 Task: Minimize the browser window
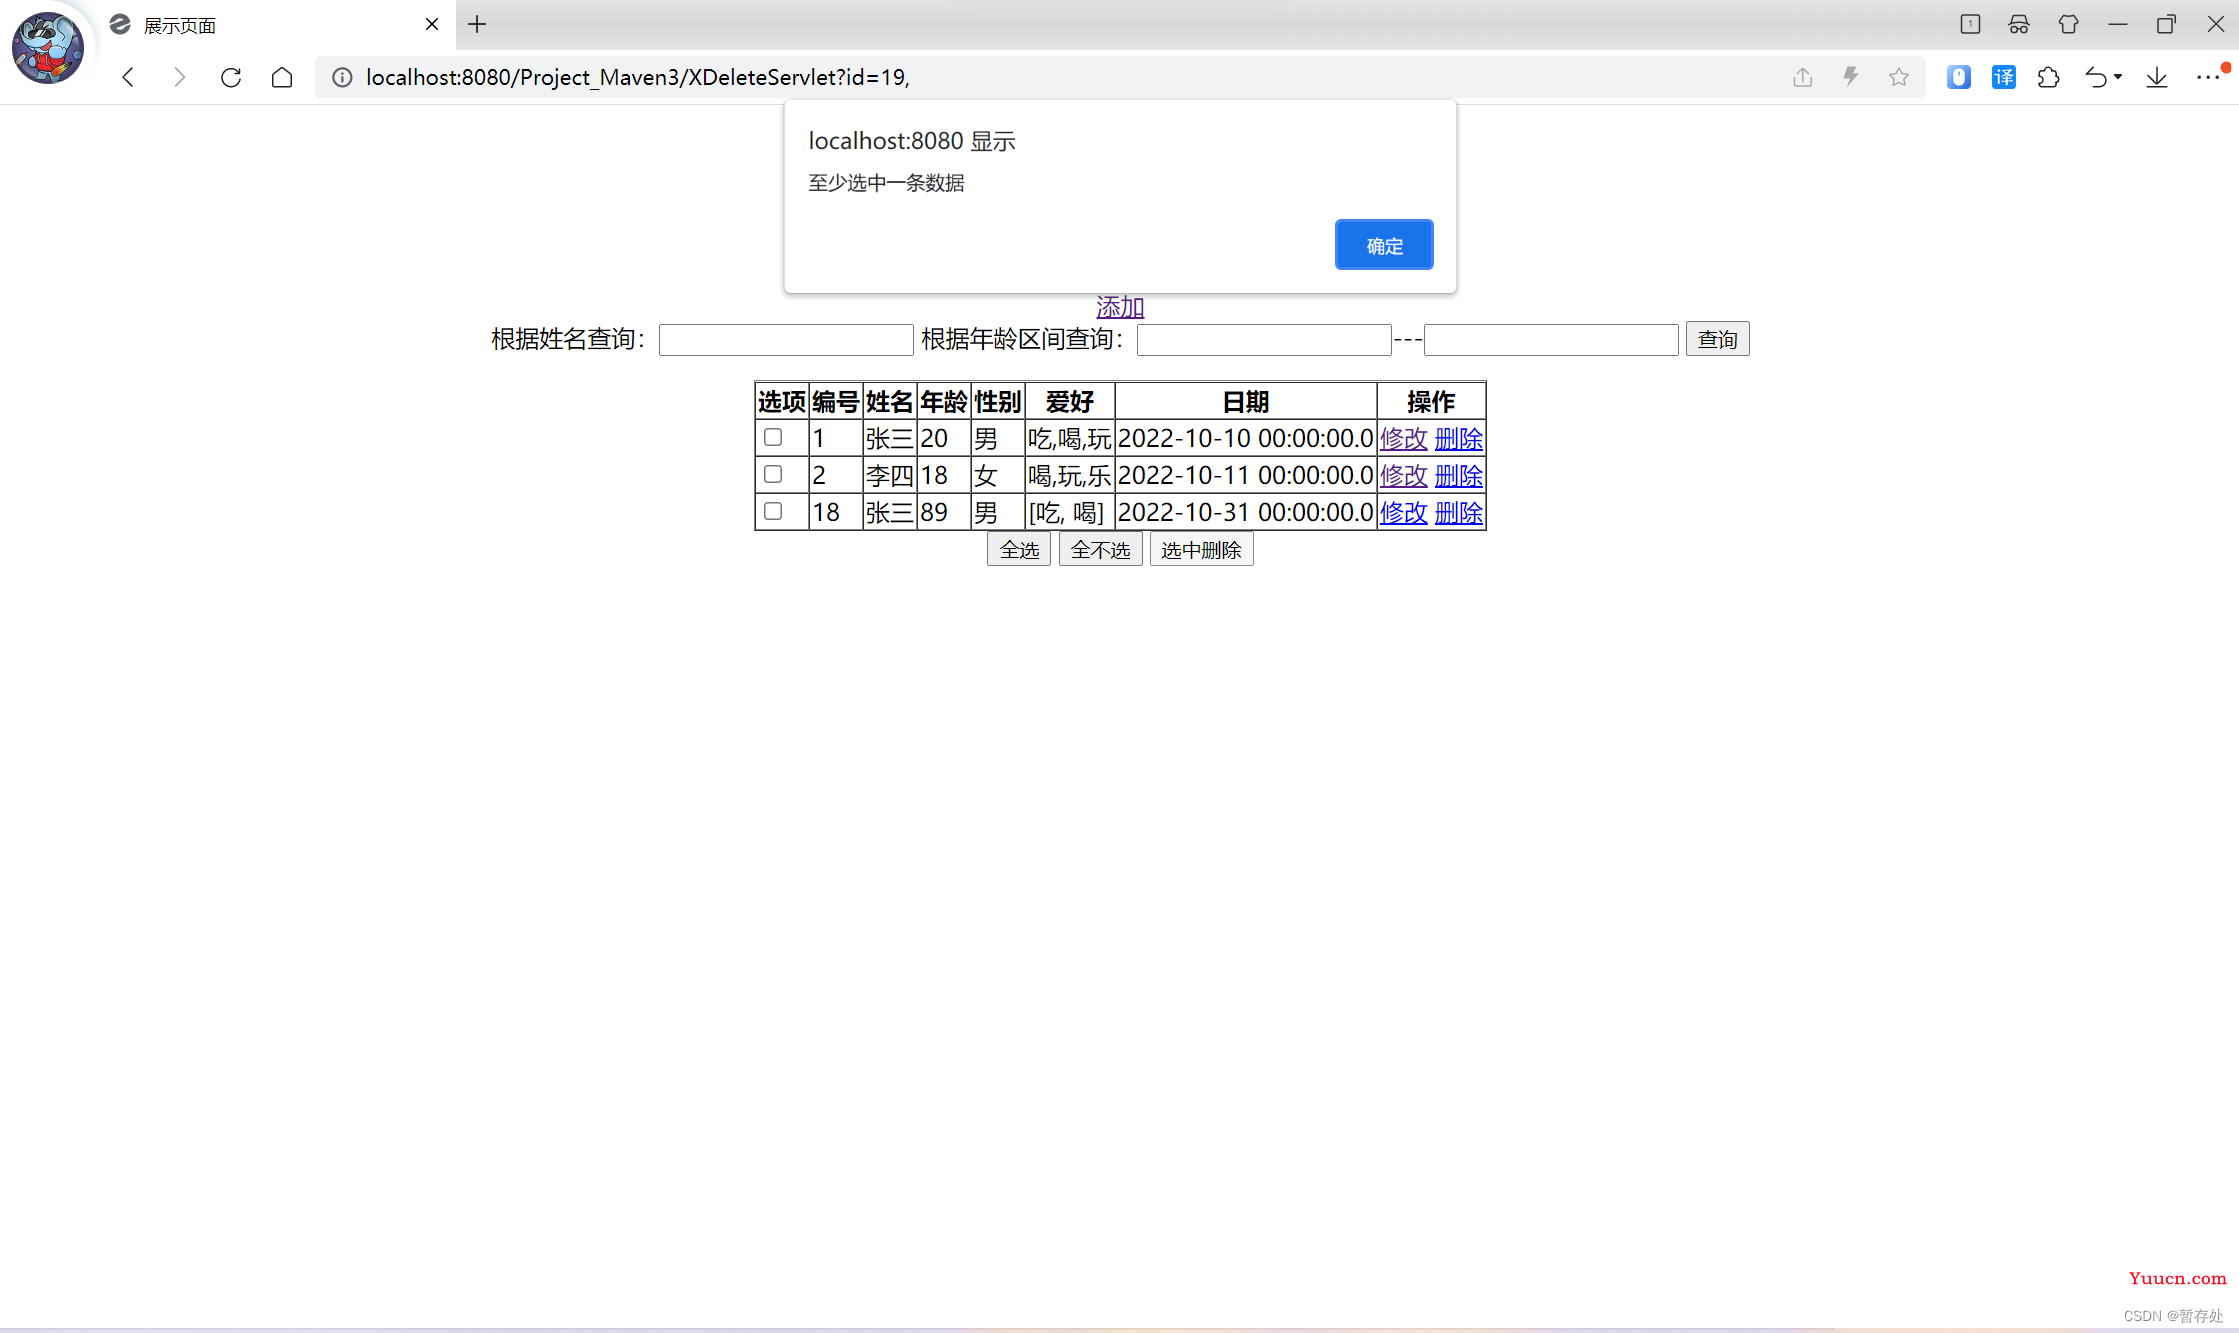coord(2117,24)
